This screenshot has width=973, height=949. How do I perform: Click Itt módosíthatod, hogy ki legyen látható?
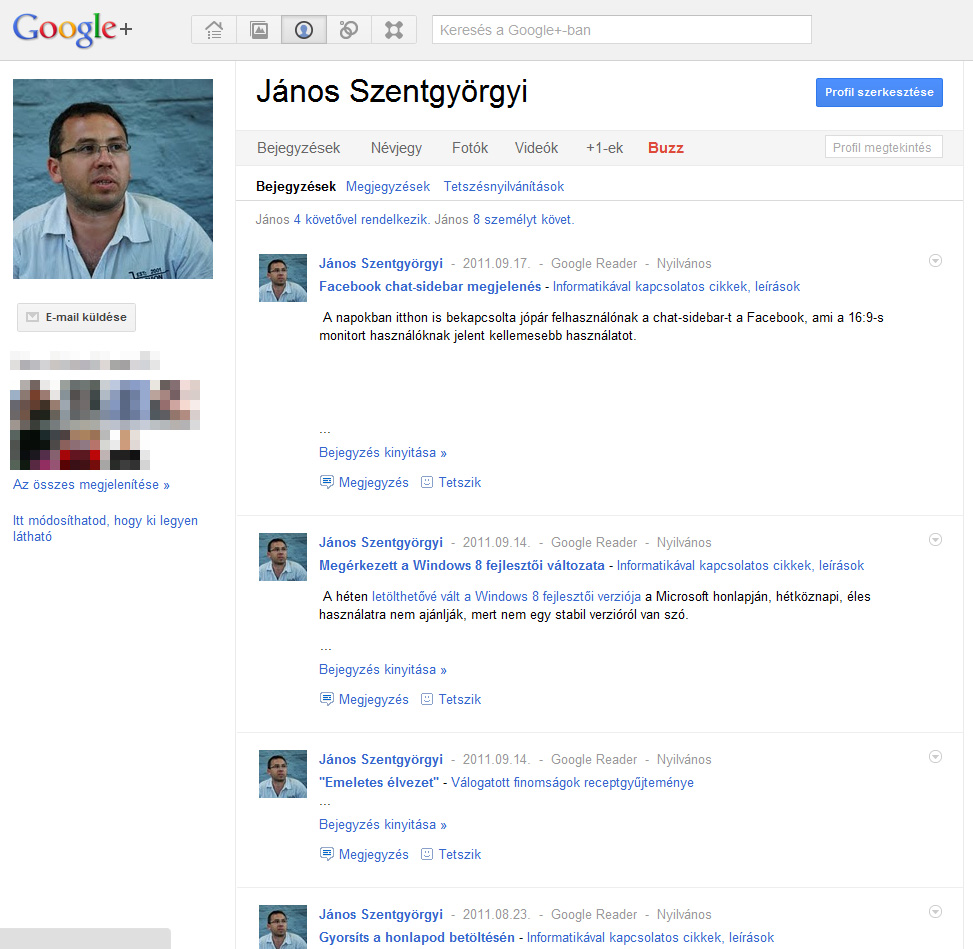click(105, 528)
